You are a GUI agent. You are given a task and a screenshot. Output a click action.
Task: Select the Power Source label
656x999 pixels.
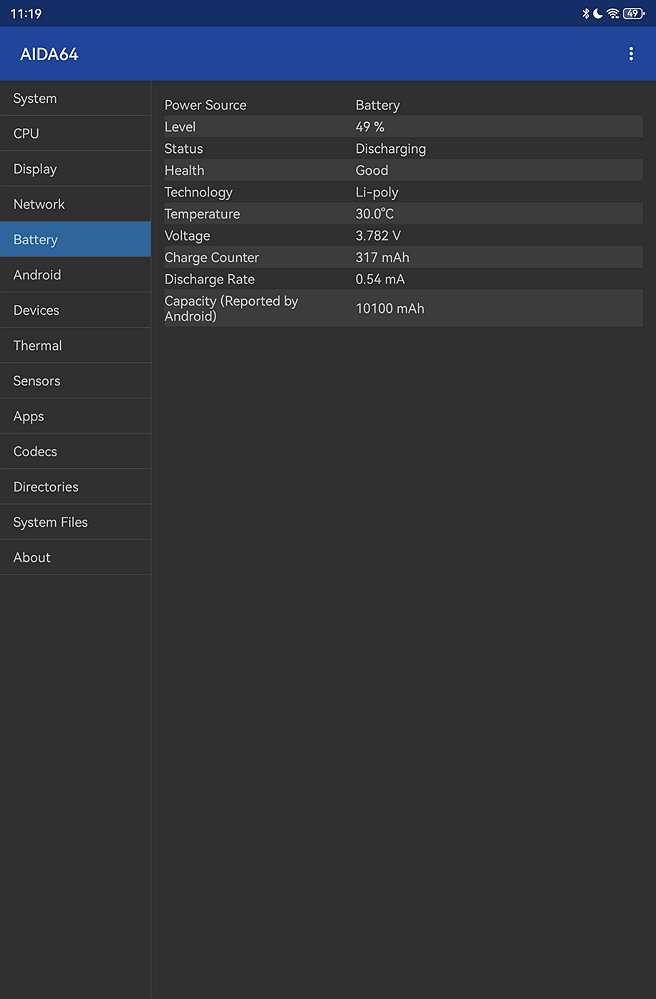point(205,105)
